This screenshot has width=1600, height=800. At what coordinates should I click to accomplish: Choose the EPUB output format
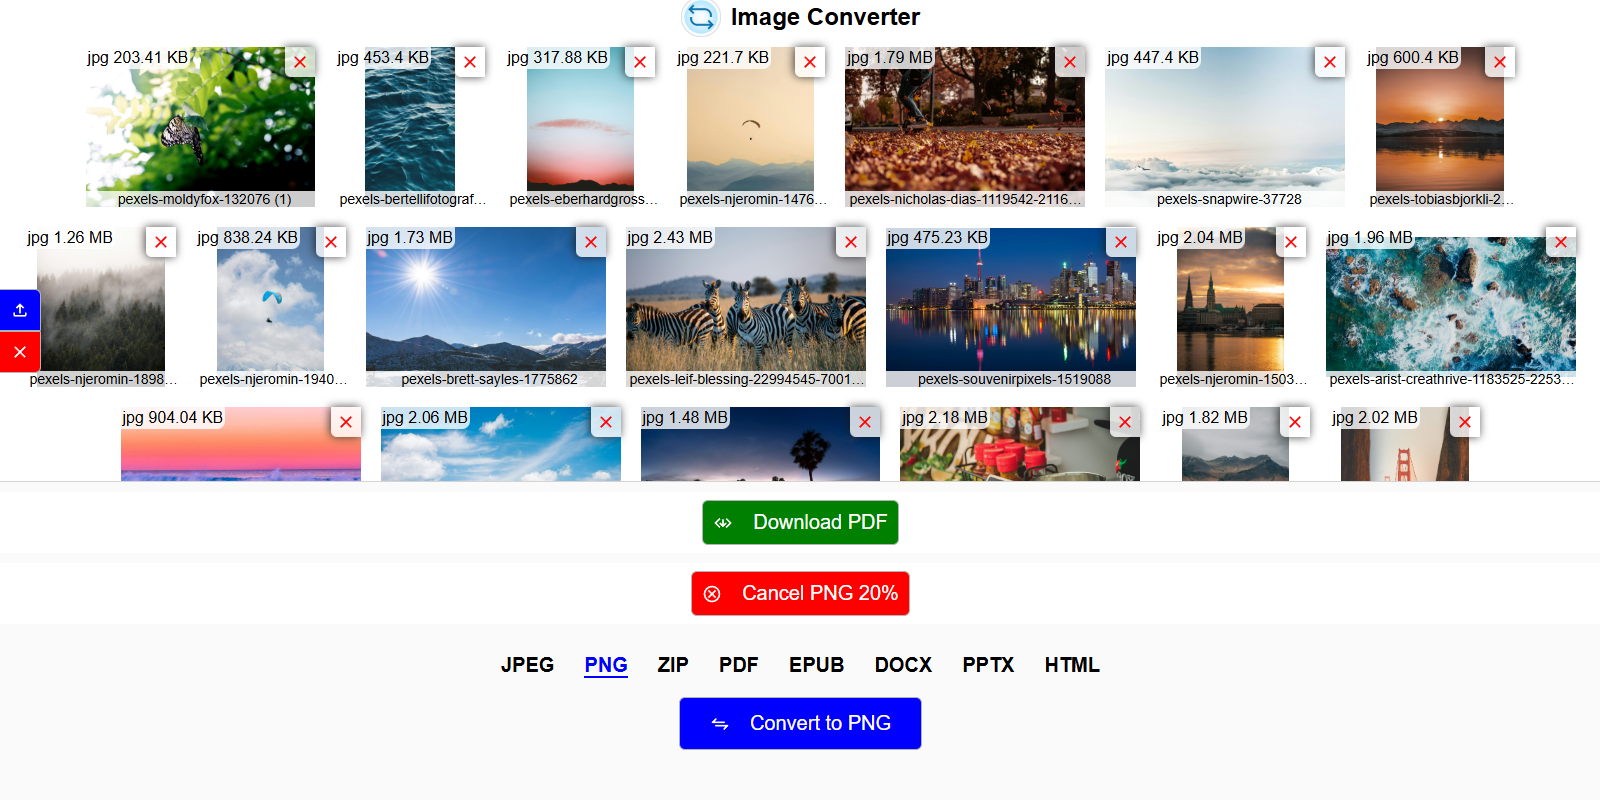(816, 665)
